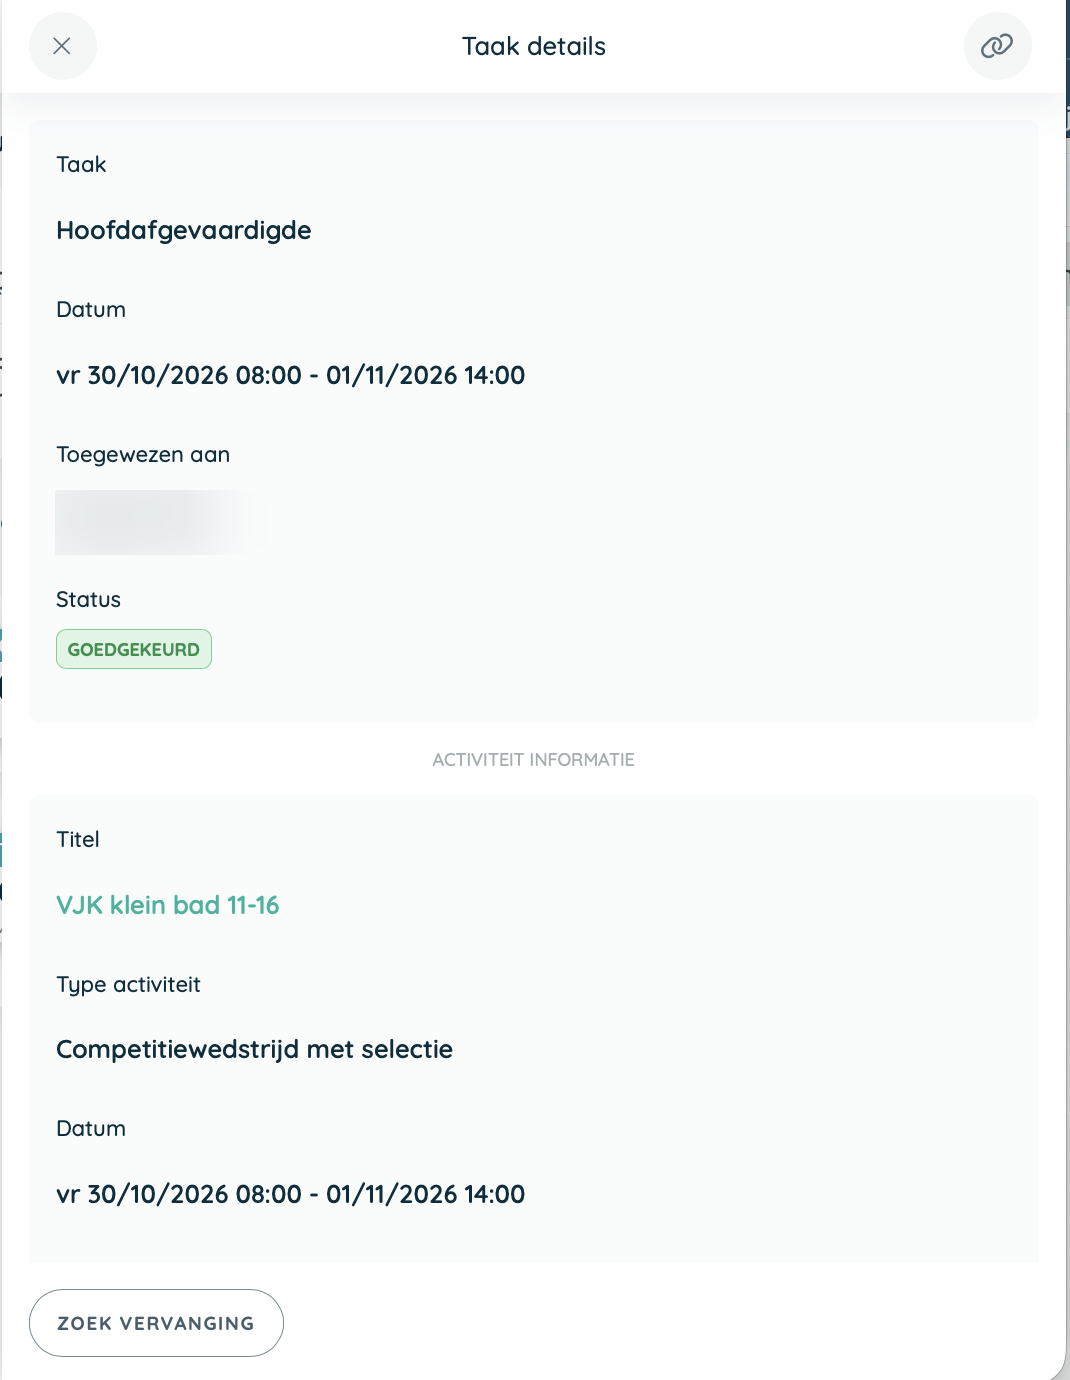This screenshot has width=1070, height=1380.
Task: Select the Goedgekeurd status badge
Action: pos(134,649)
